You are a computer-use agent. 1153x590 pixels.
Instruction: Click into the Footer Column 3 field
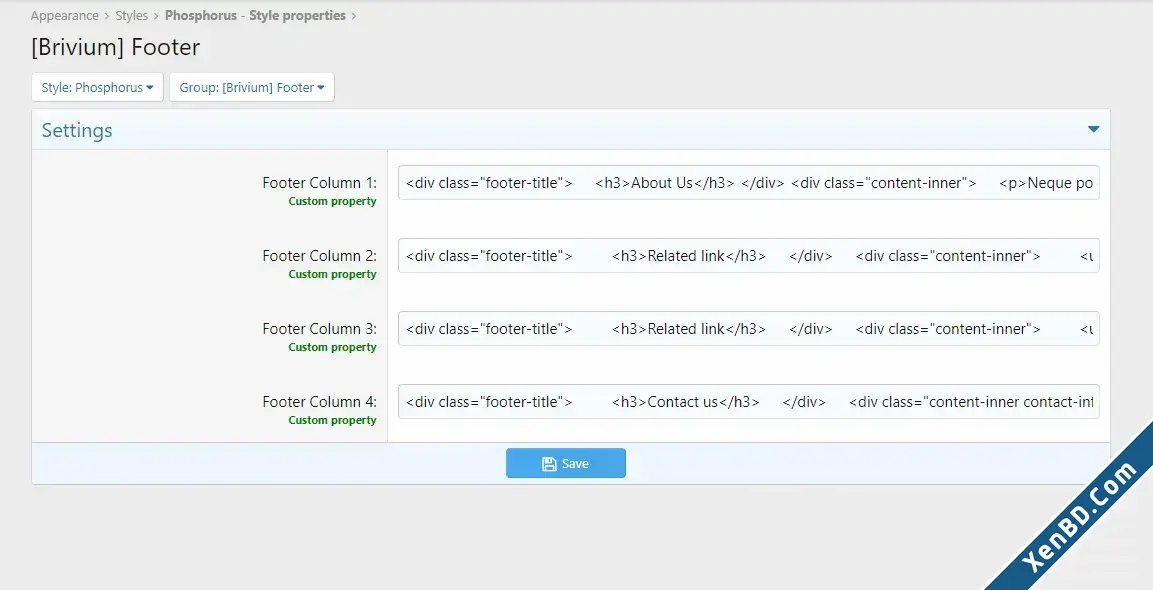coord(749,328)
